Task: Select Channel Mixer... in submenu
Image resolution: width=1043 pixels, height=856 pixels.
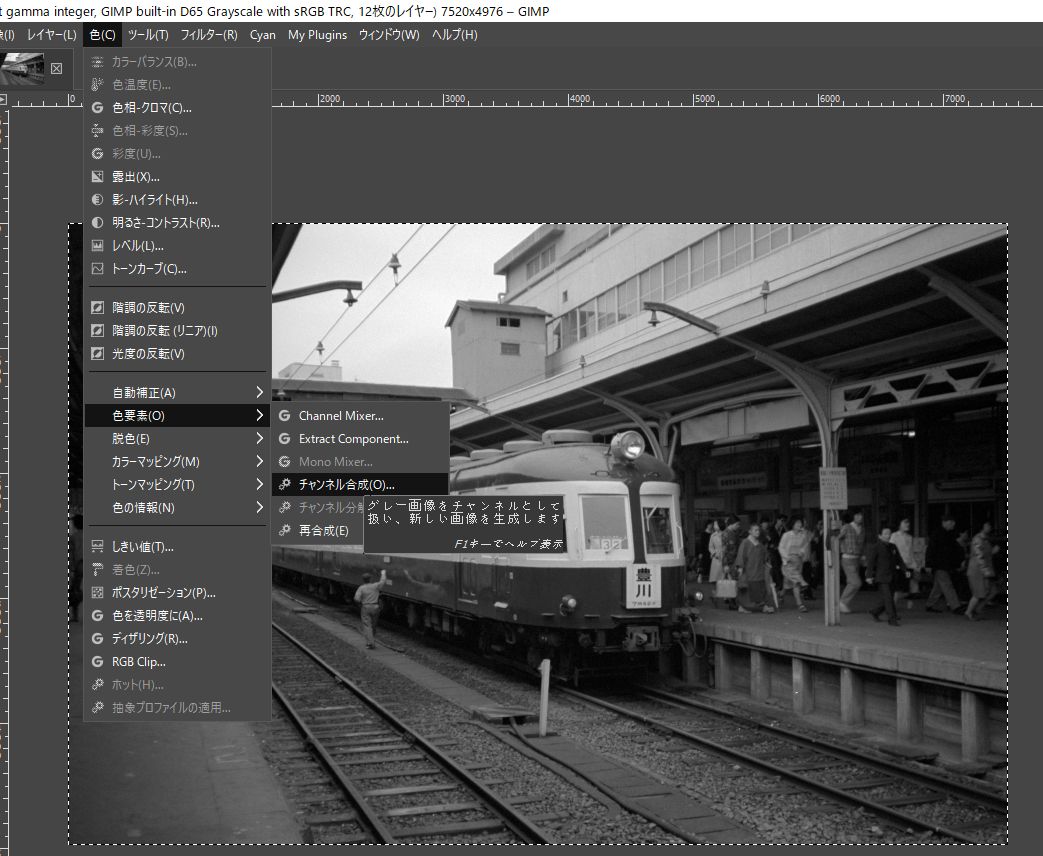Action: pos(361,416)
